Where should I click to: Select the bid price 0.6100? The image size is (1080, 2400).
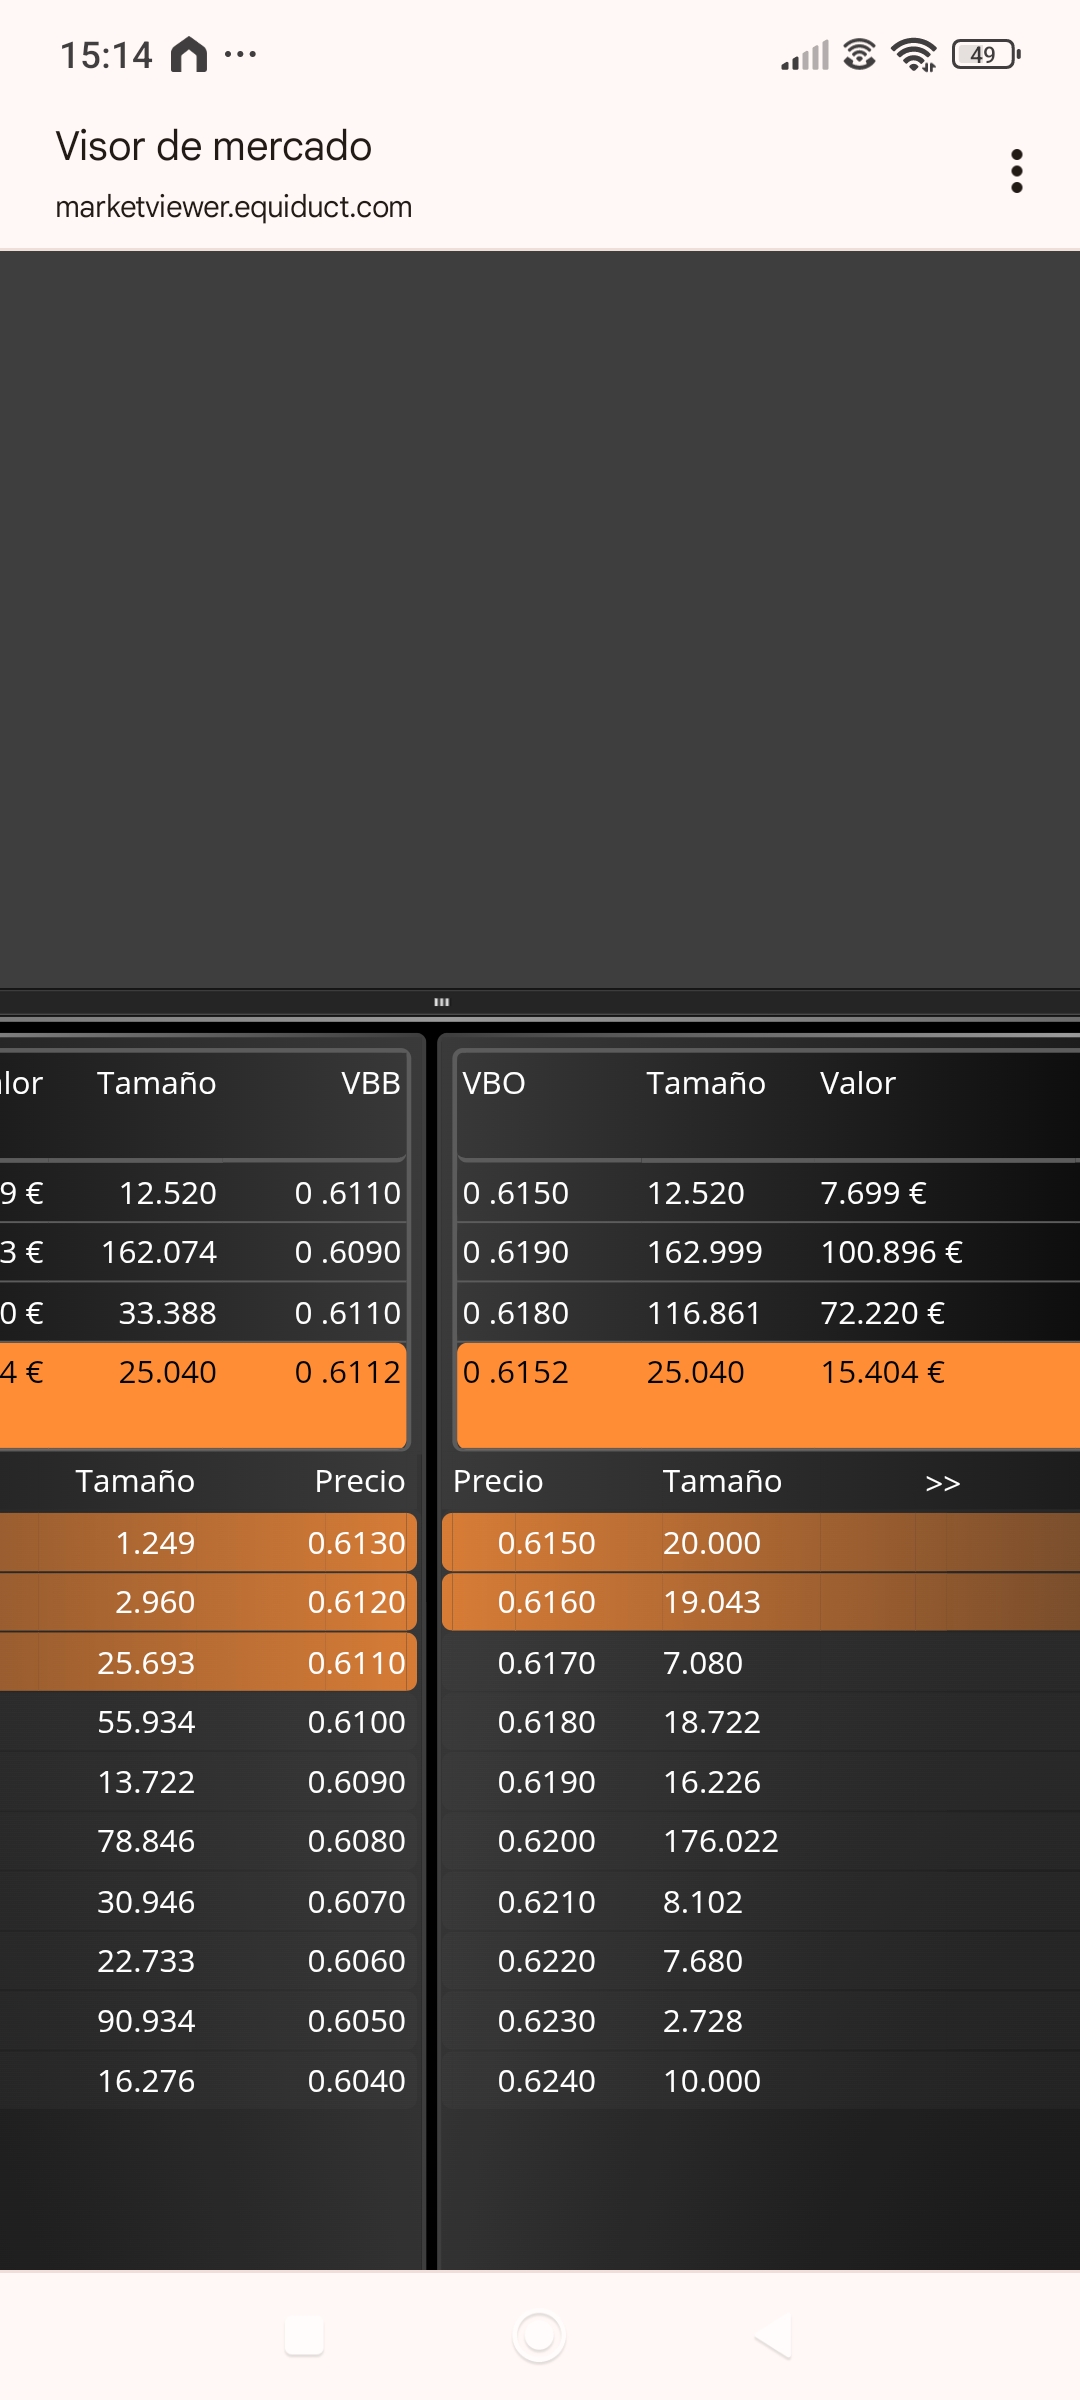[356, 1722]
